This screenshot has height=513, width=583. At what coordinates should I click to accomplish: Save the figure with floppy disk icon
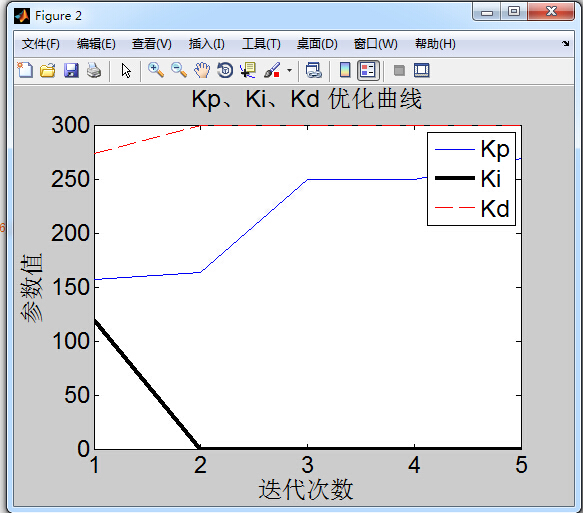coord(71,70)
